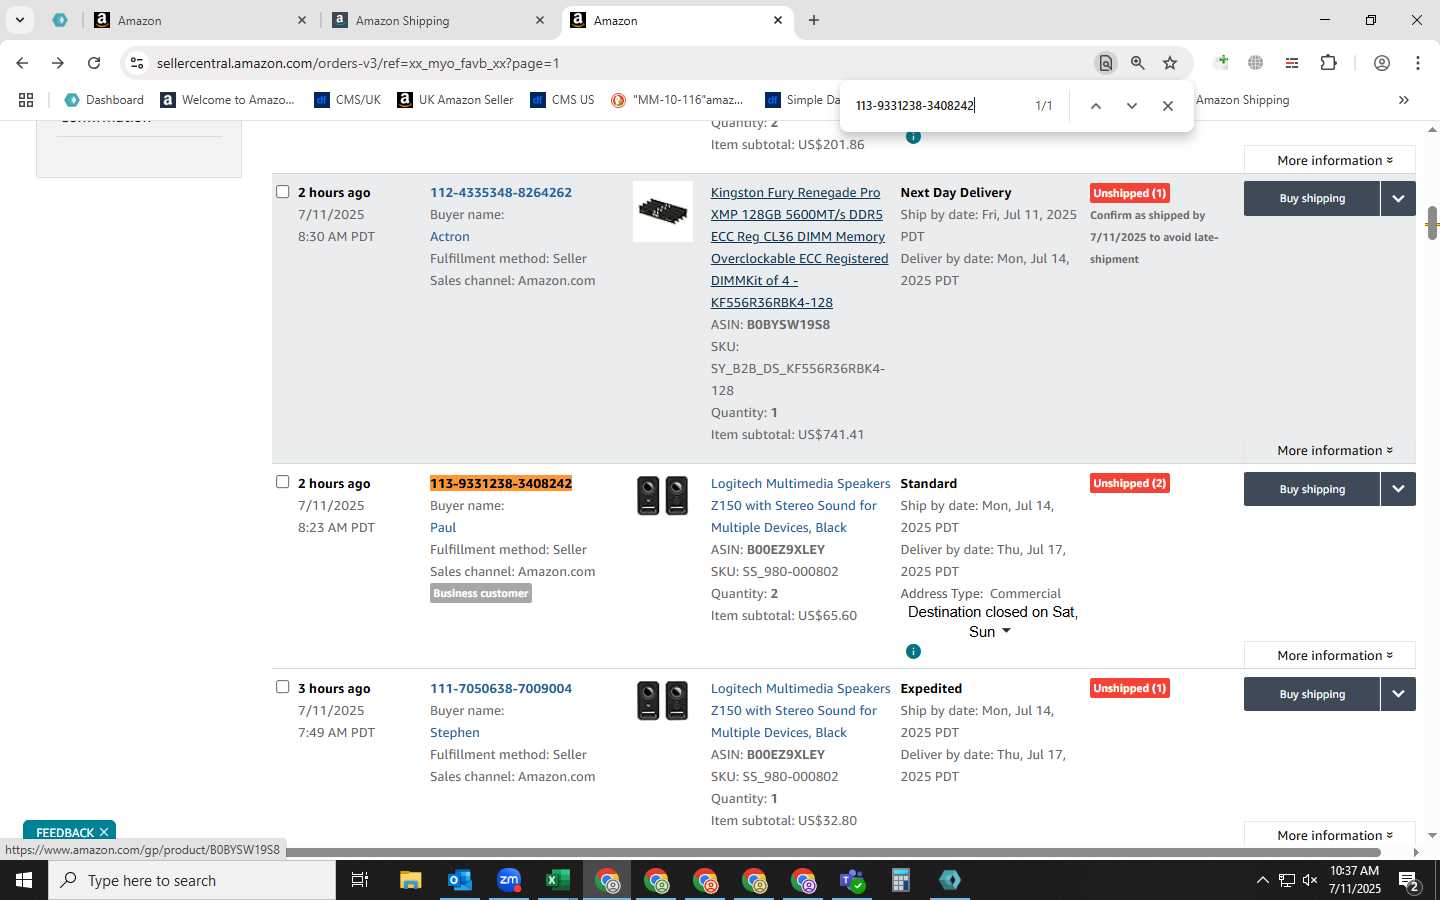Open Calculator from taskbar
This screenshot has width=1440, height=900.
tap(901, 880)
